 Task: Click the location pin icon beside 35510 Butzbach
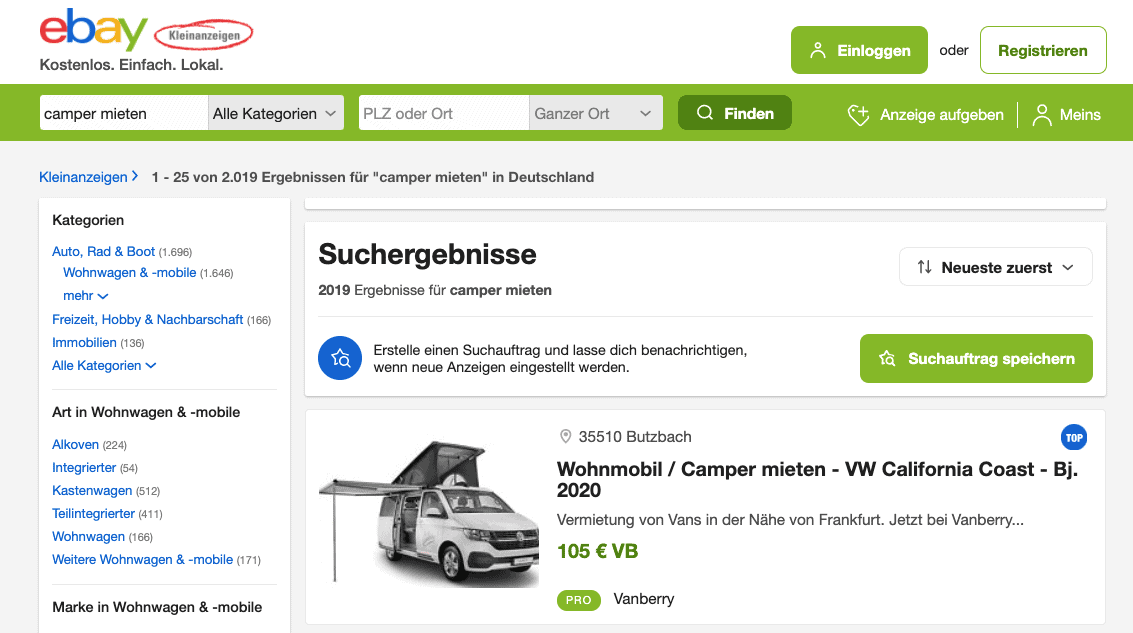(566, 436)
